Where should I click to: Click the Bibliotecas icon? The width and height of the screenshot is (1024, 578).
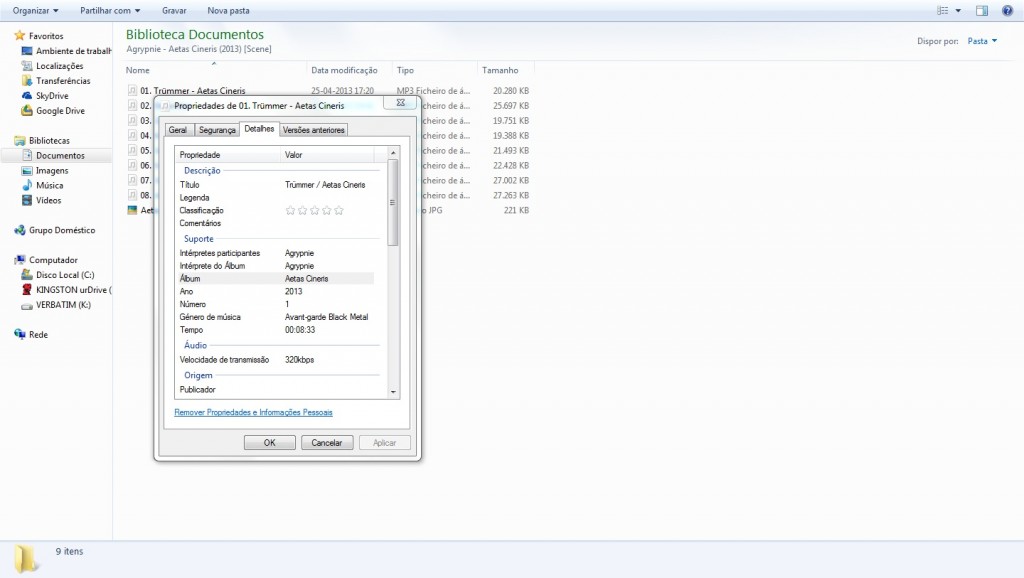(x=20, y=140)
